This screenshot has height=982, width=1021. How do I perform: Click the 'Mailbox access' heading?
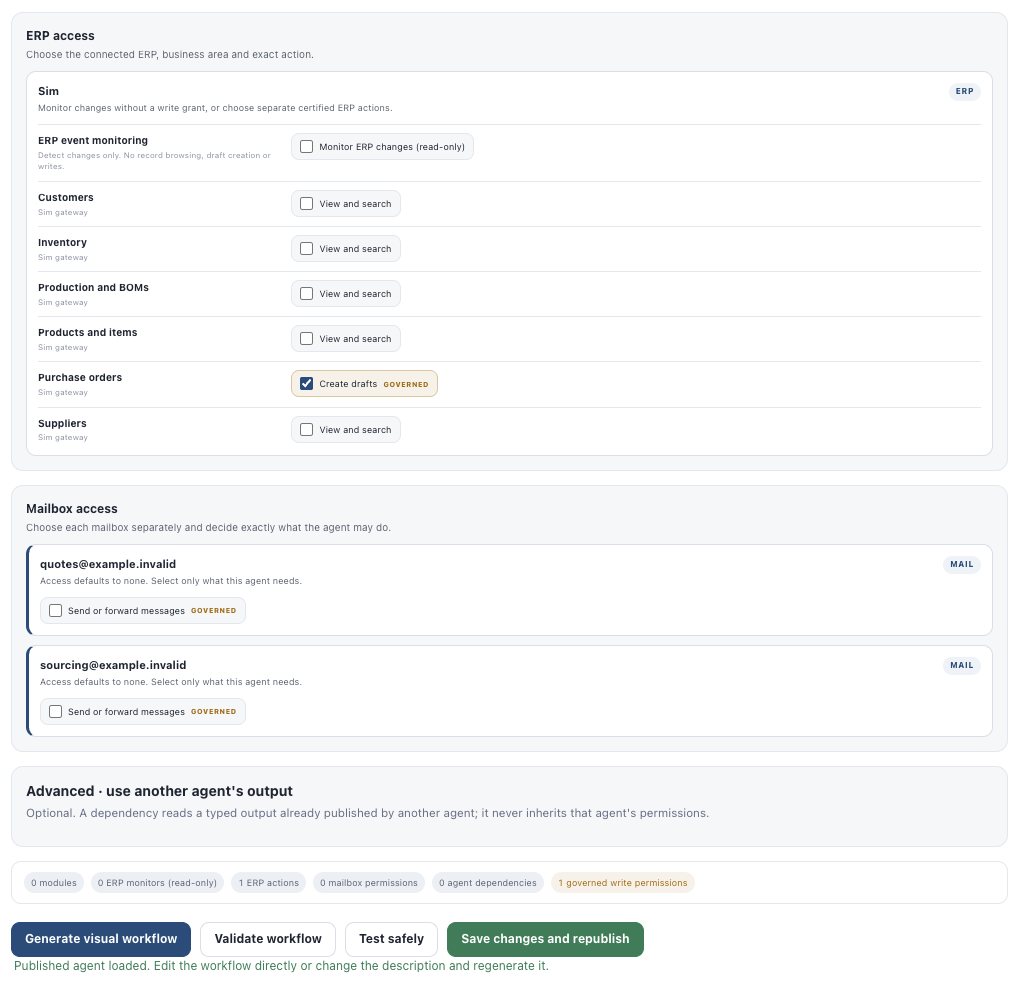pos(72,509)
